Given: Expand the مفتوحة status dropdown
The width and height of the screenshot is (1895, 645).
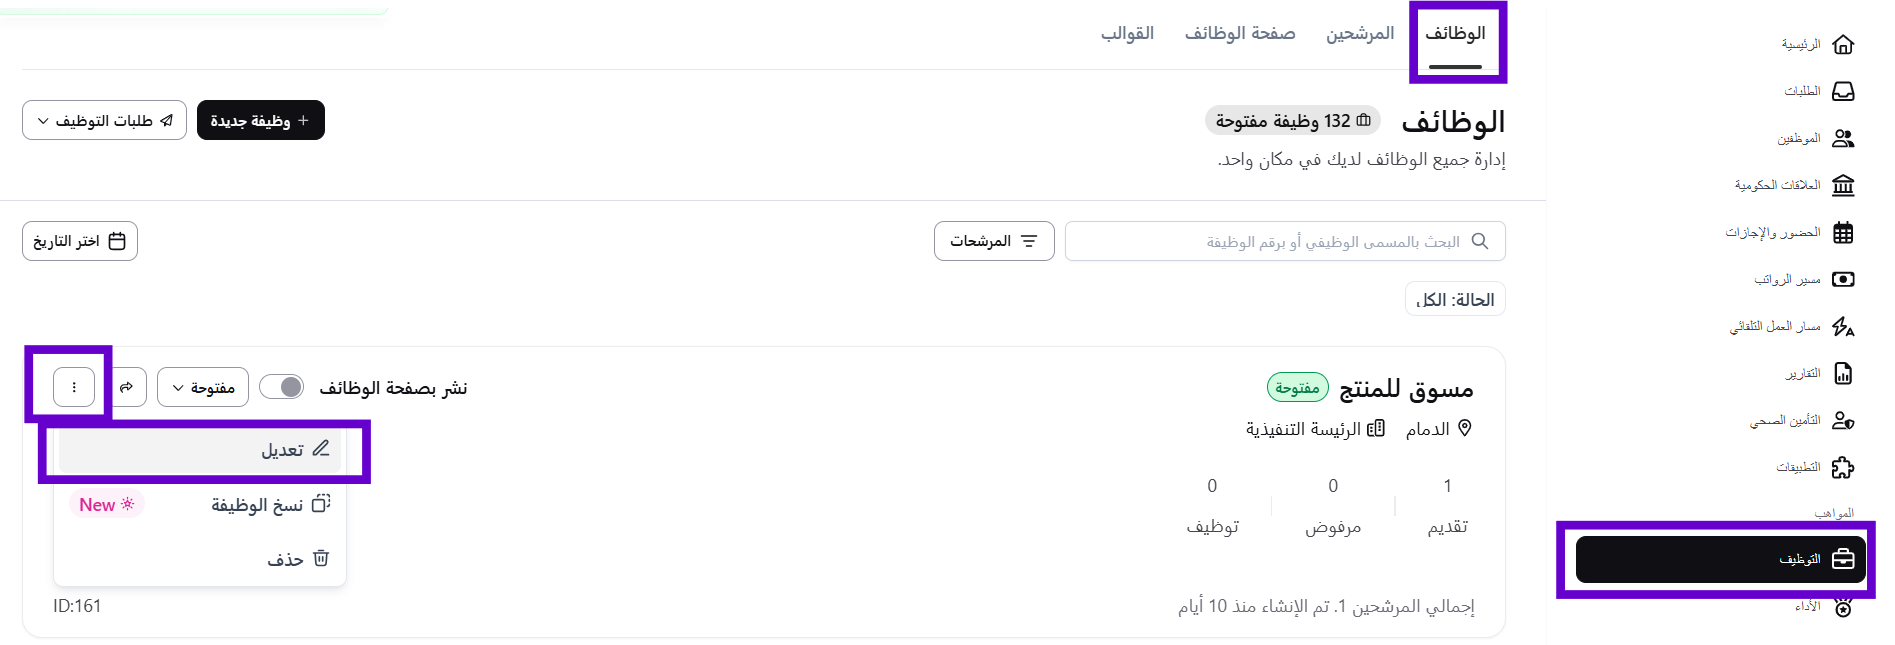Looking at the screenshot, I should [203, 387].
